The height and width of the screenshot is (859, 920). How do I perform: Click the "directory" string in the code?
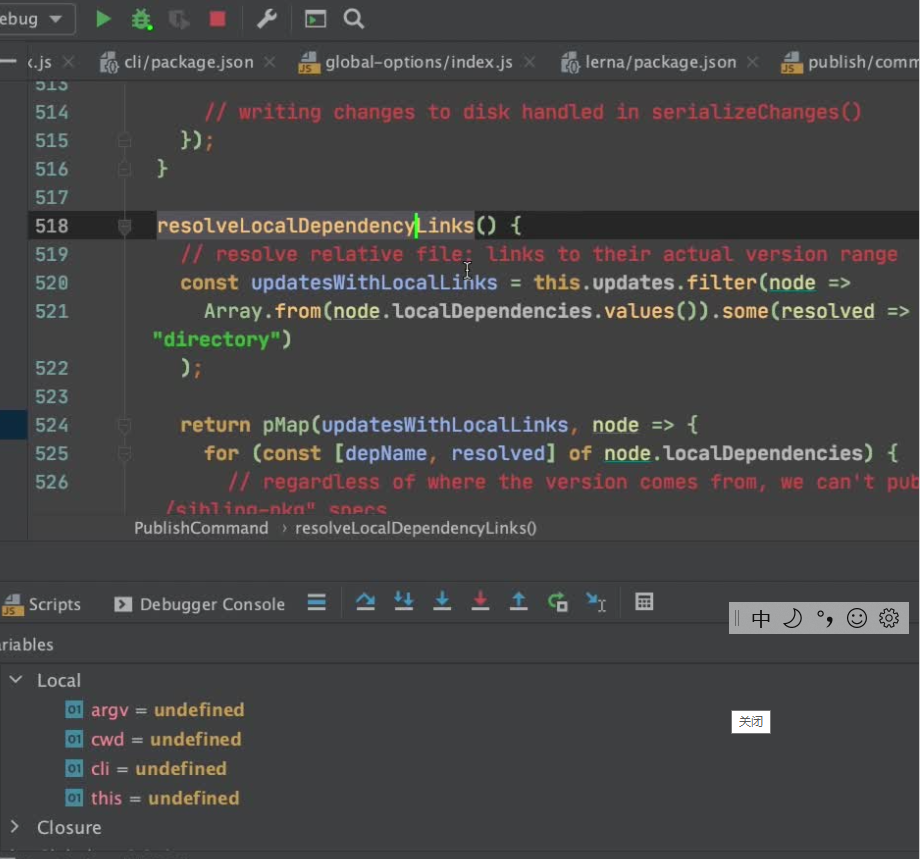pyautogui.click(x=216, y=340)
